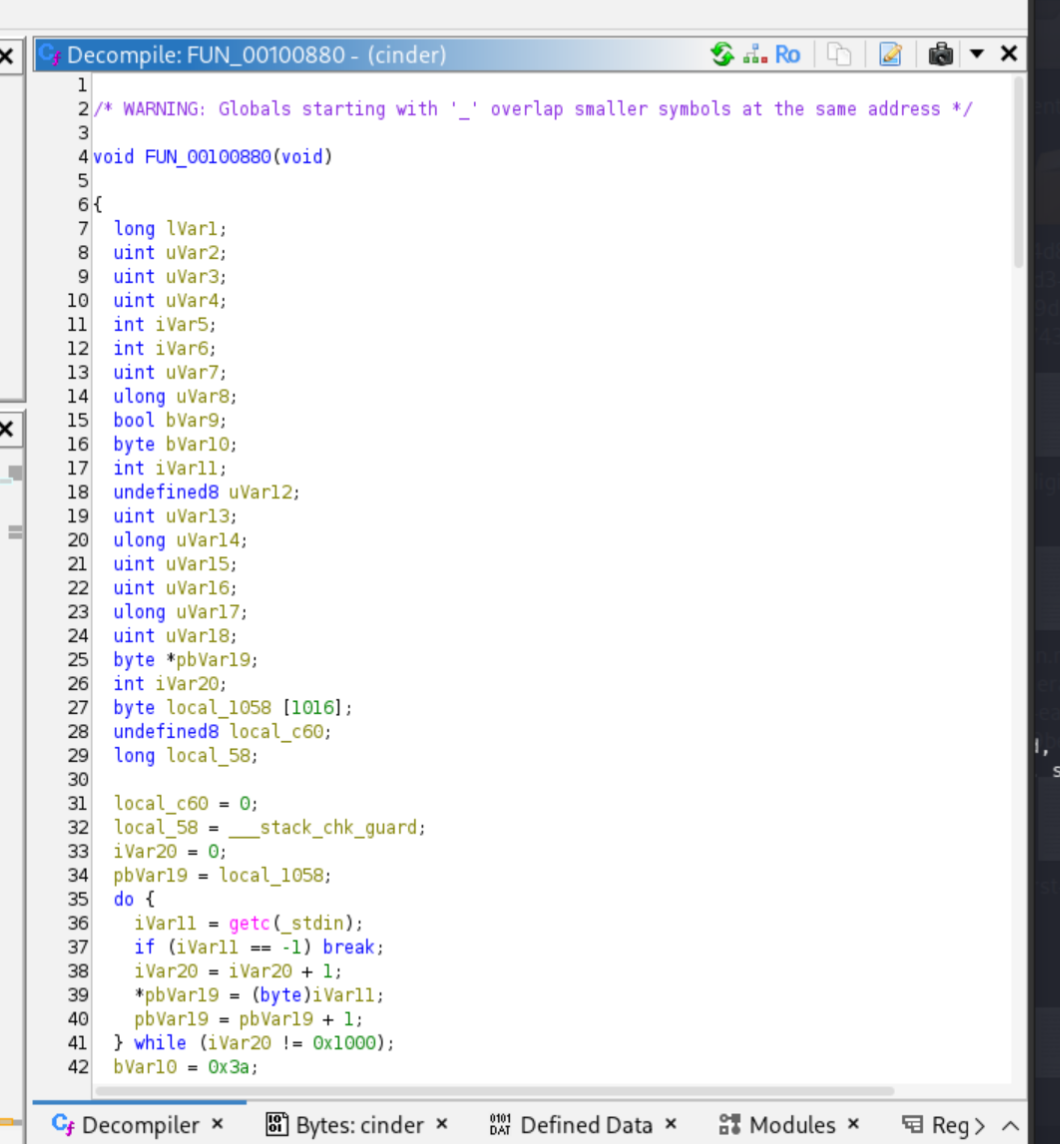Click 'ulong uVar8;' declaration
The image size is (1060, 1144).
(x=175, y=396)
